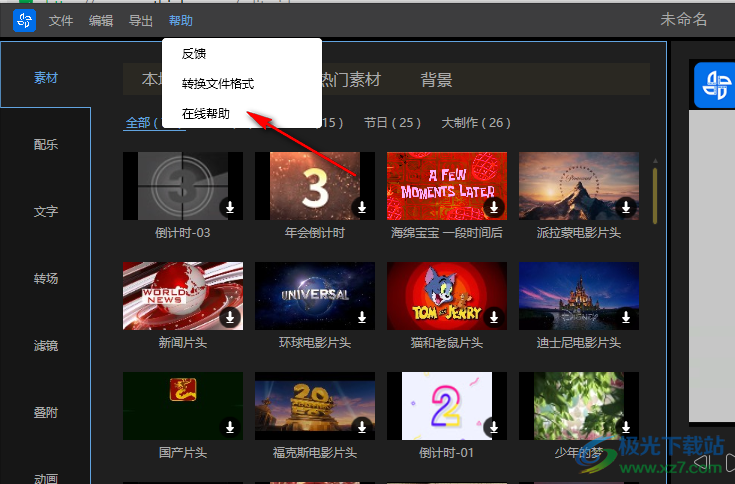Viewport: 735px width, 484px height.
Task: Download the 迪士尼电影片头 clip
Action: pyautogui.click(x=626, y=317)
